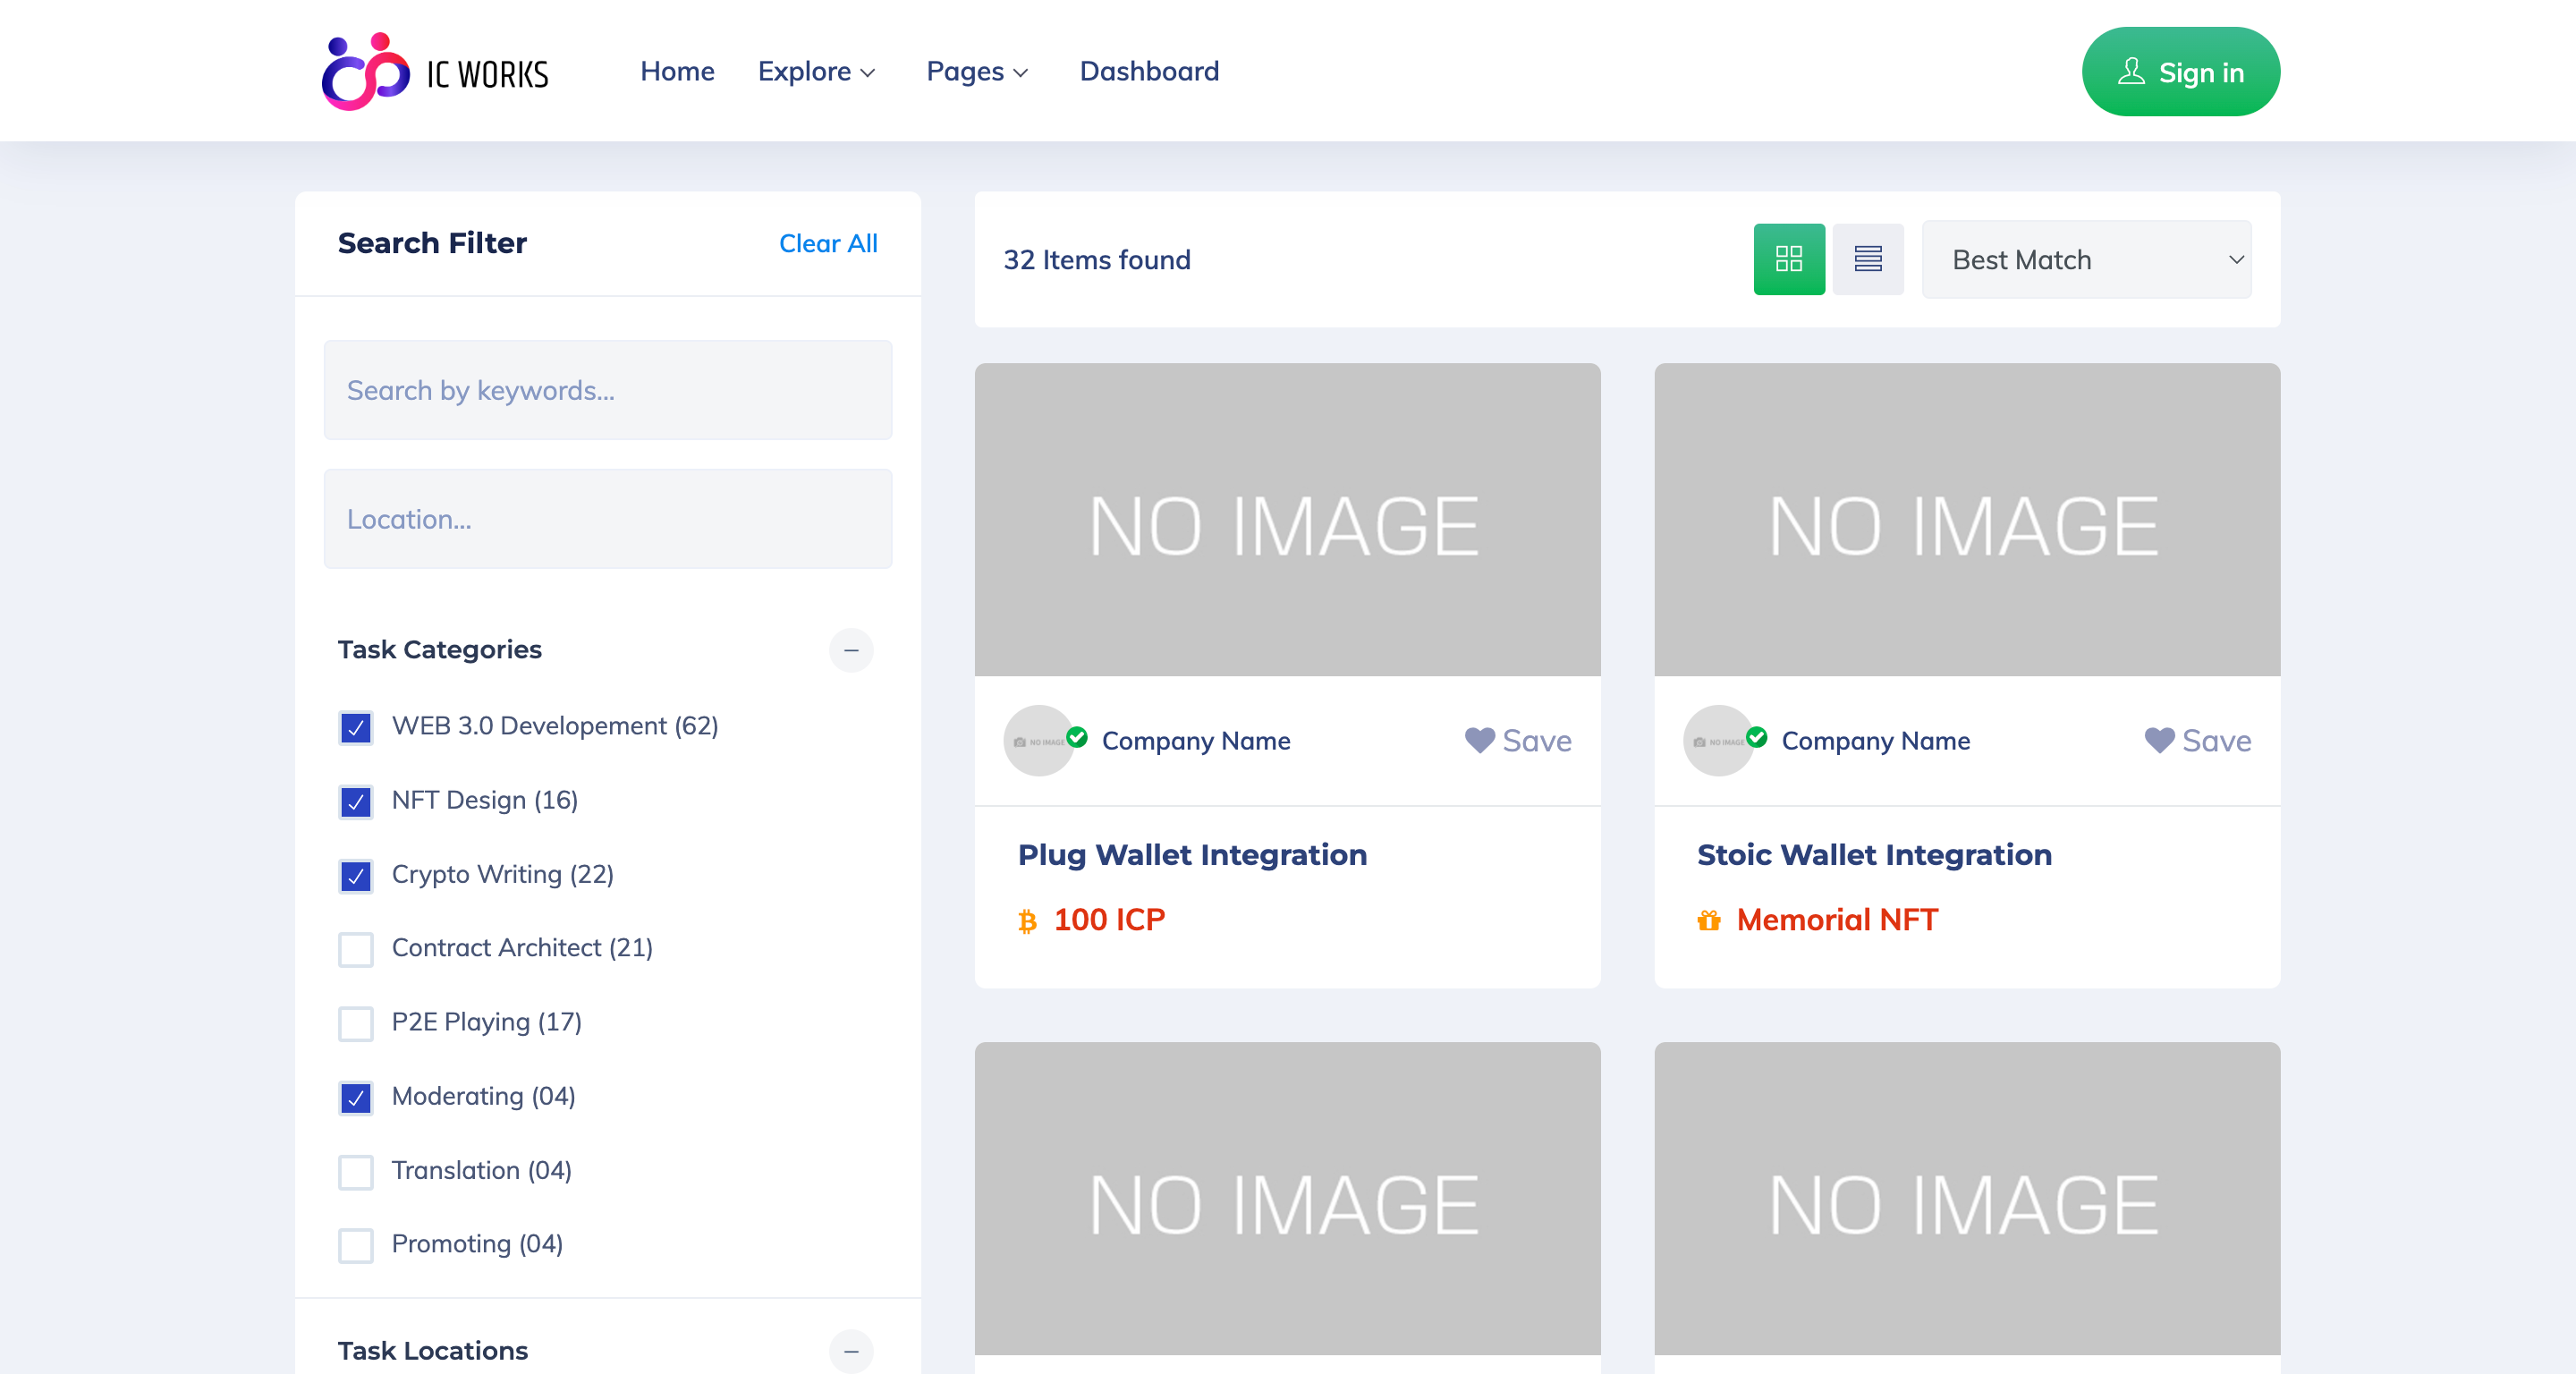Click the Sign in button
This screenshot has width=2576, height=1374.
[x=2180, y=72]
